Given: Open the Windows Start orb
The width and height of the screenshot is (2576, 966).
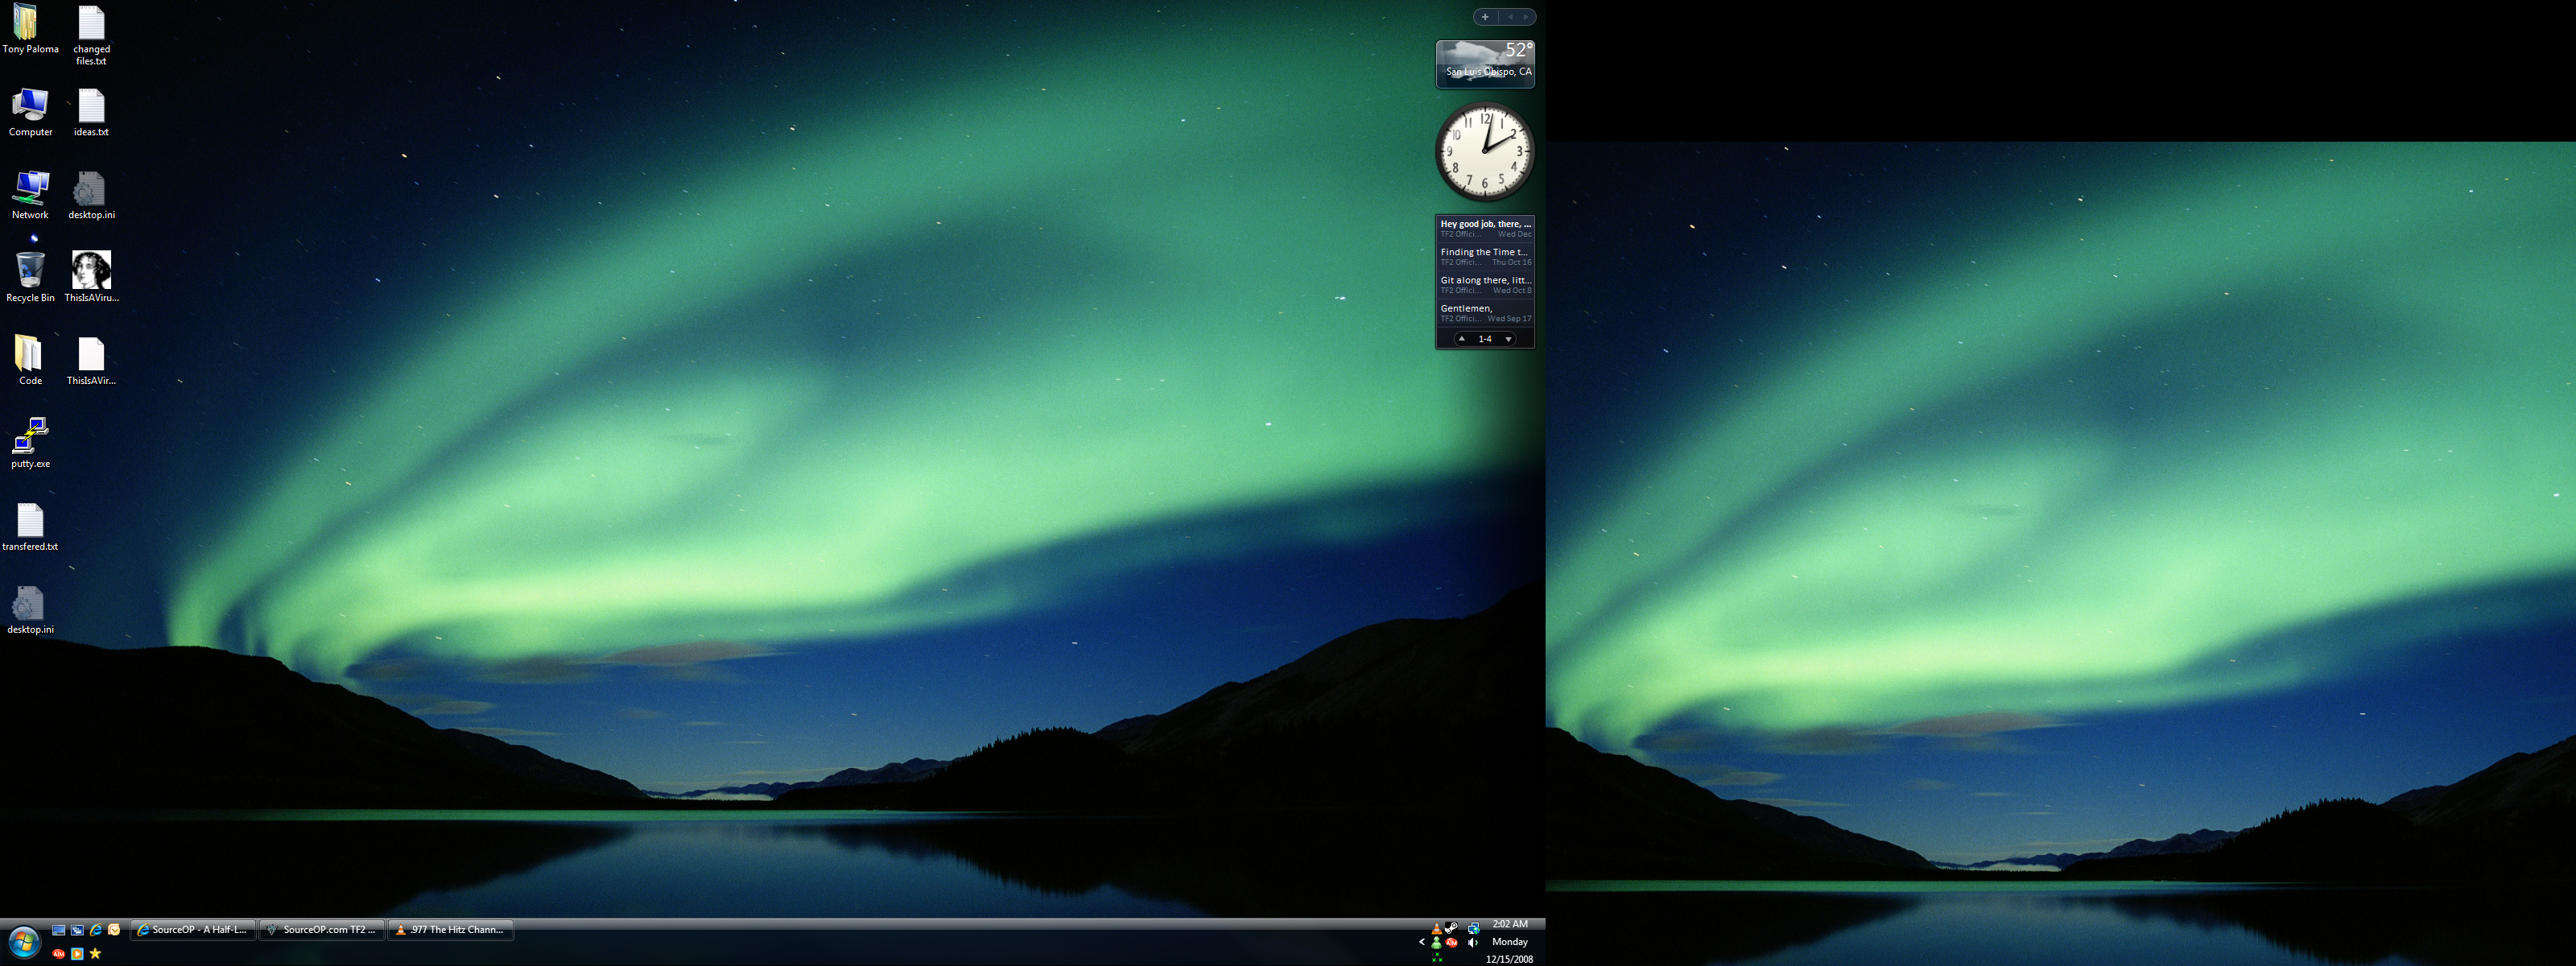Looking at the screenshot, I should tap(24, 942).
